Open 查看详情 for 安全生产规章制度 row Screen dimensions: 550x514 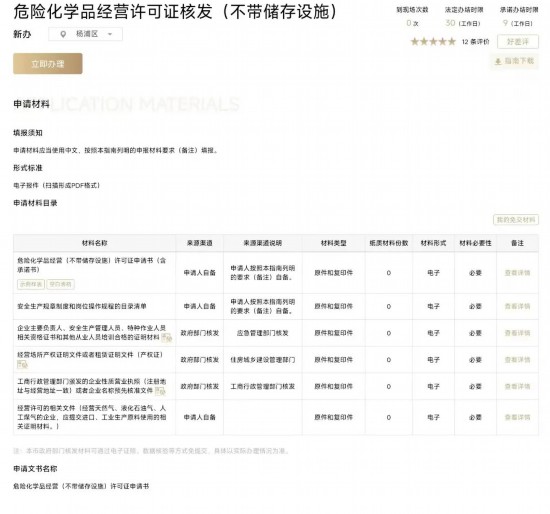(517, 306)
